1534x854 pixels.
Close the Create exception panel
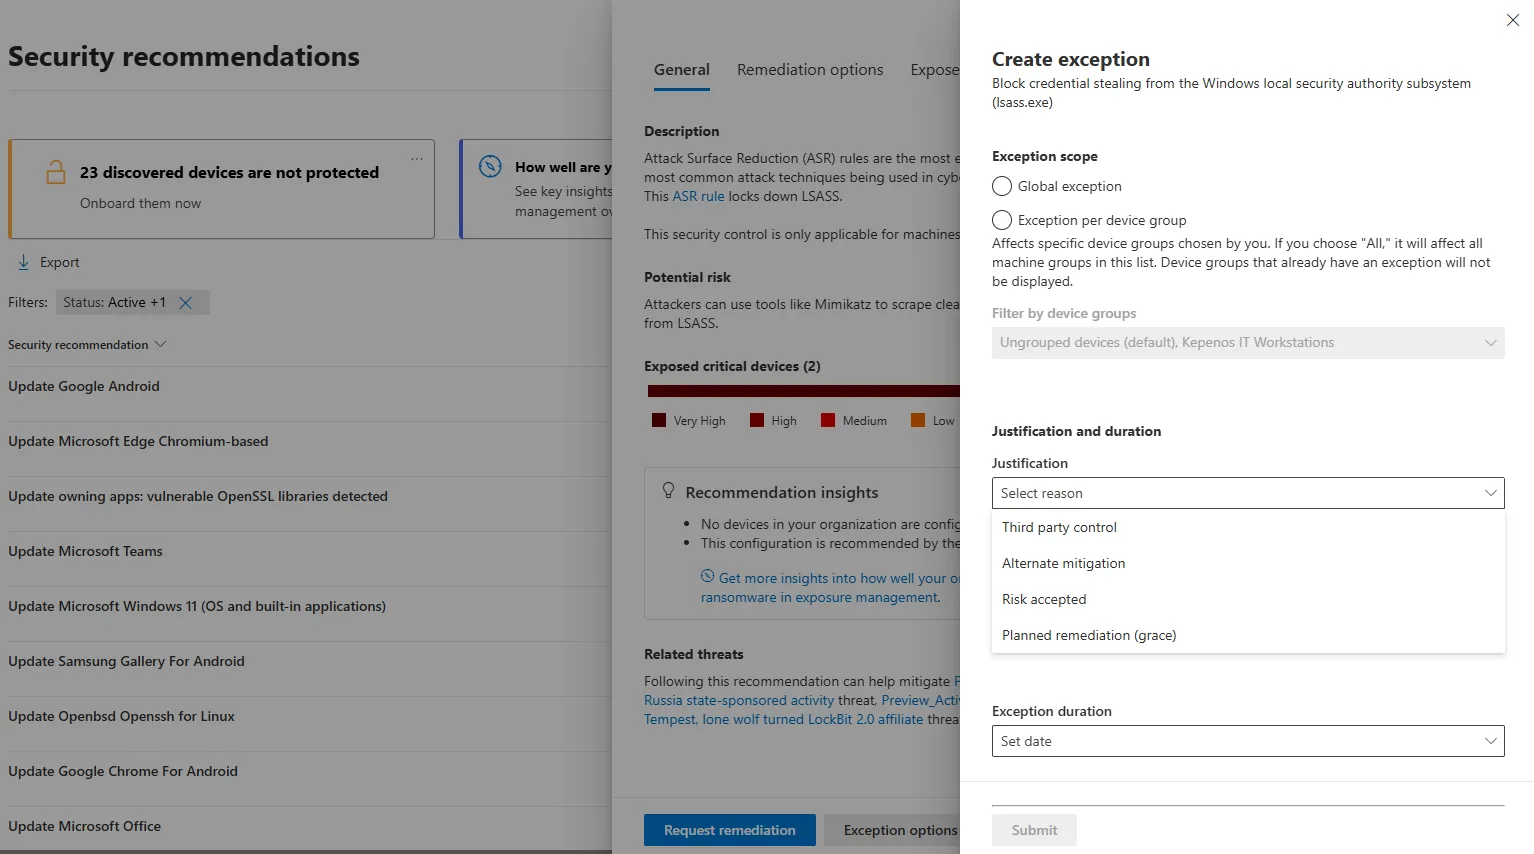pos(1512,20)
